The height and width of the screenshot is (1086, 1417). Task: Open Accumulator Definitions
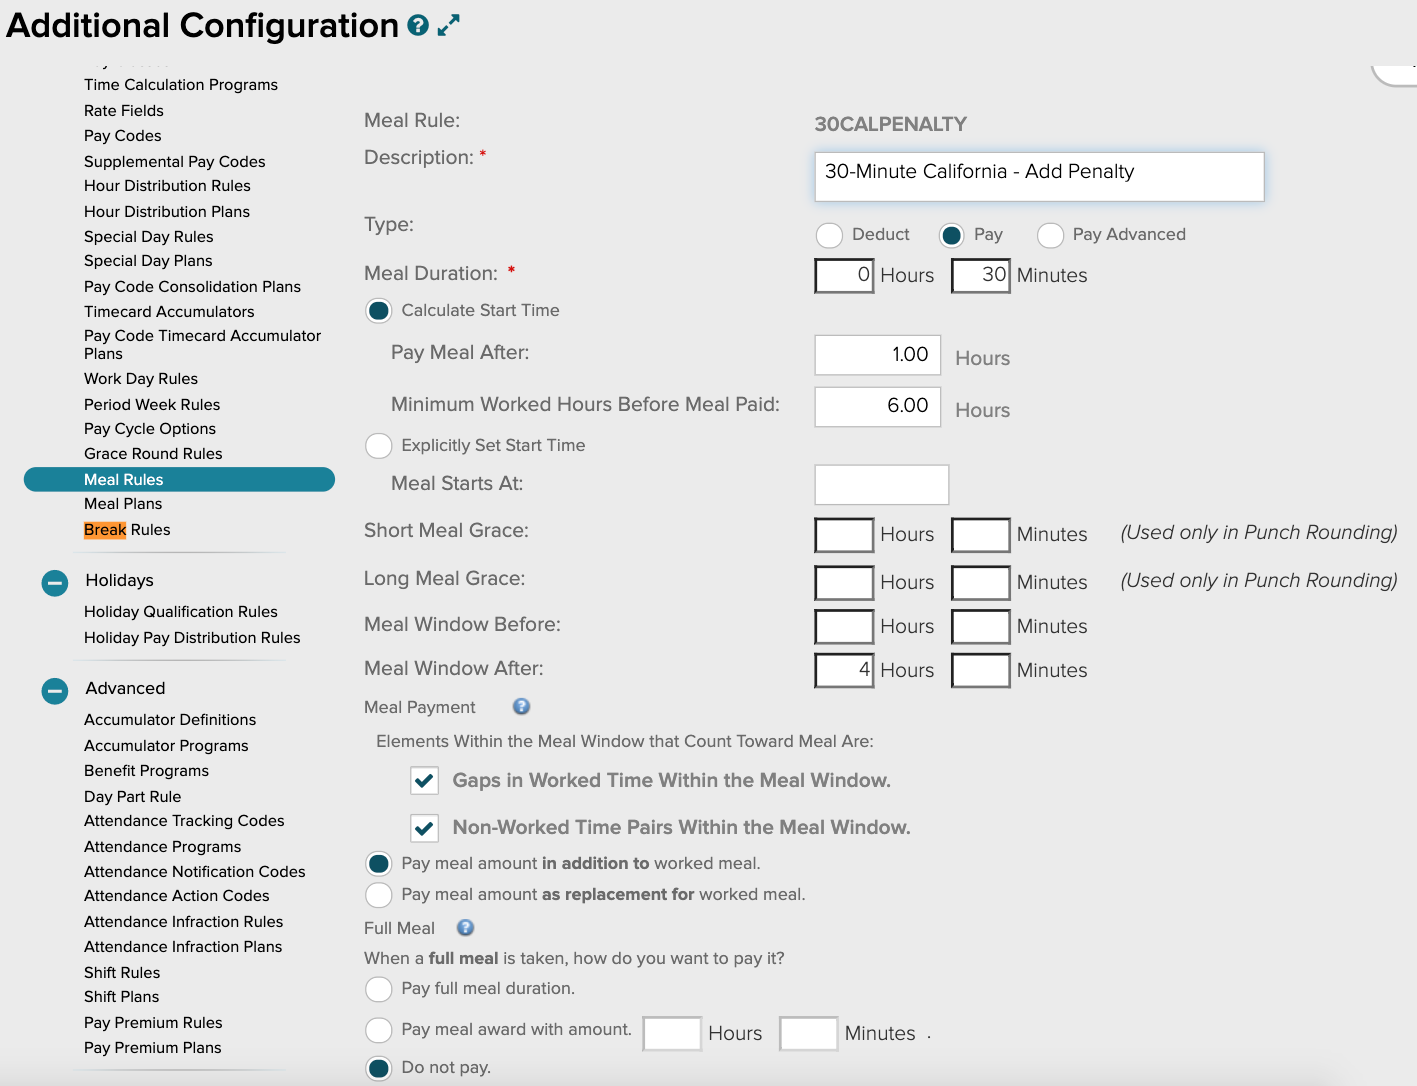(170, 720)
